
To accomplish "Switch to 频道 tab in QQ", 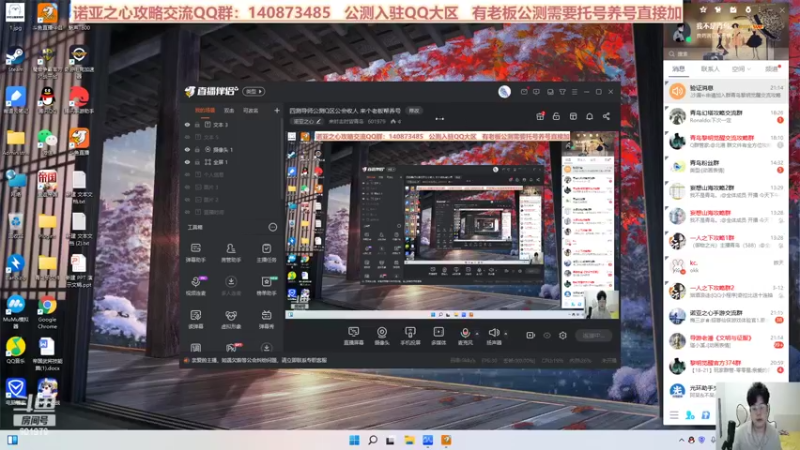I will pos(771,69).
